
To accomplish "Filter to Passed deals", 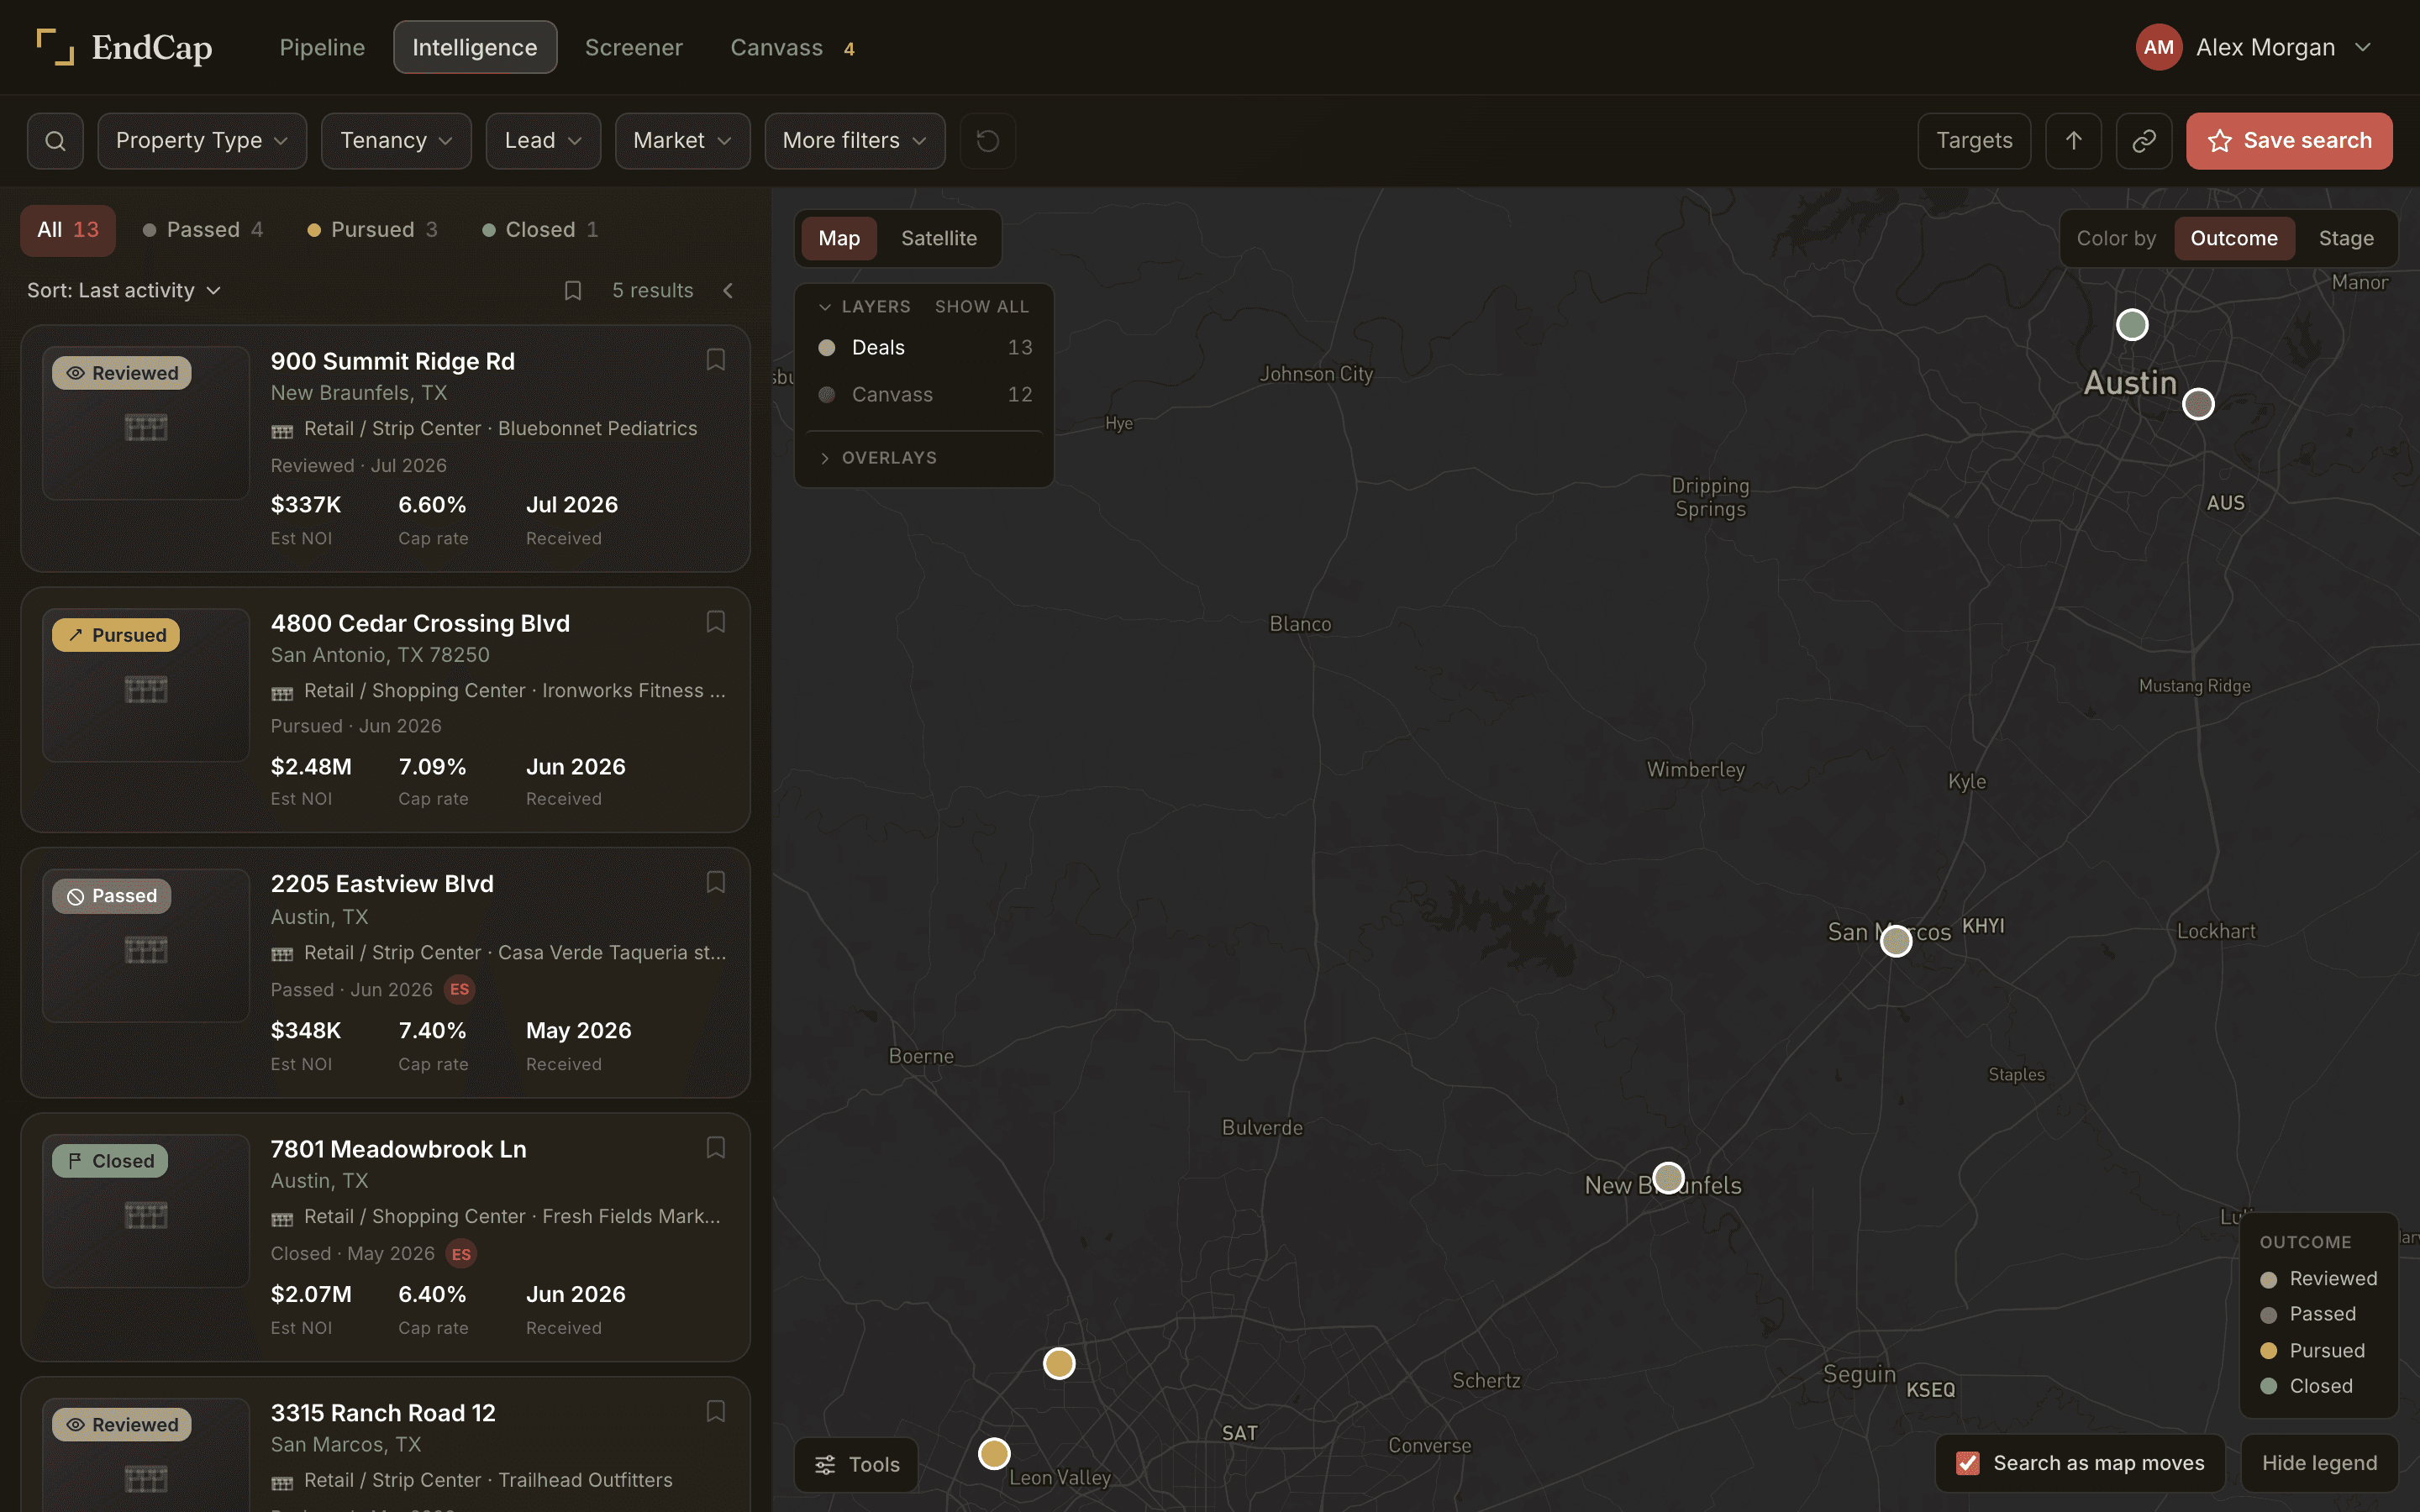I will coord(203,230).
